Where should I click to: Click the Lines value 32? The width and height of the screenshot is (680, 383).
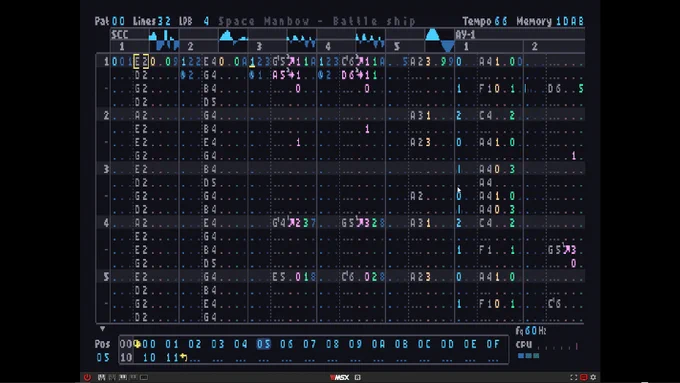(x=164, y=21)
